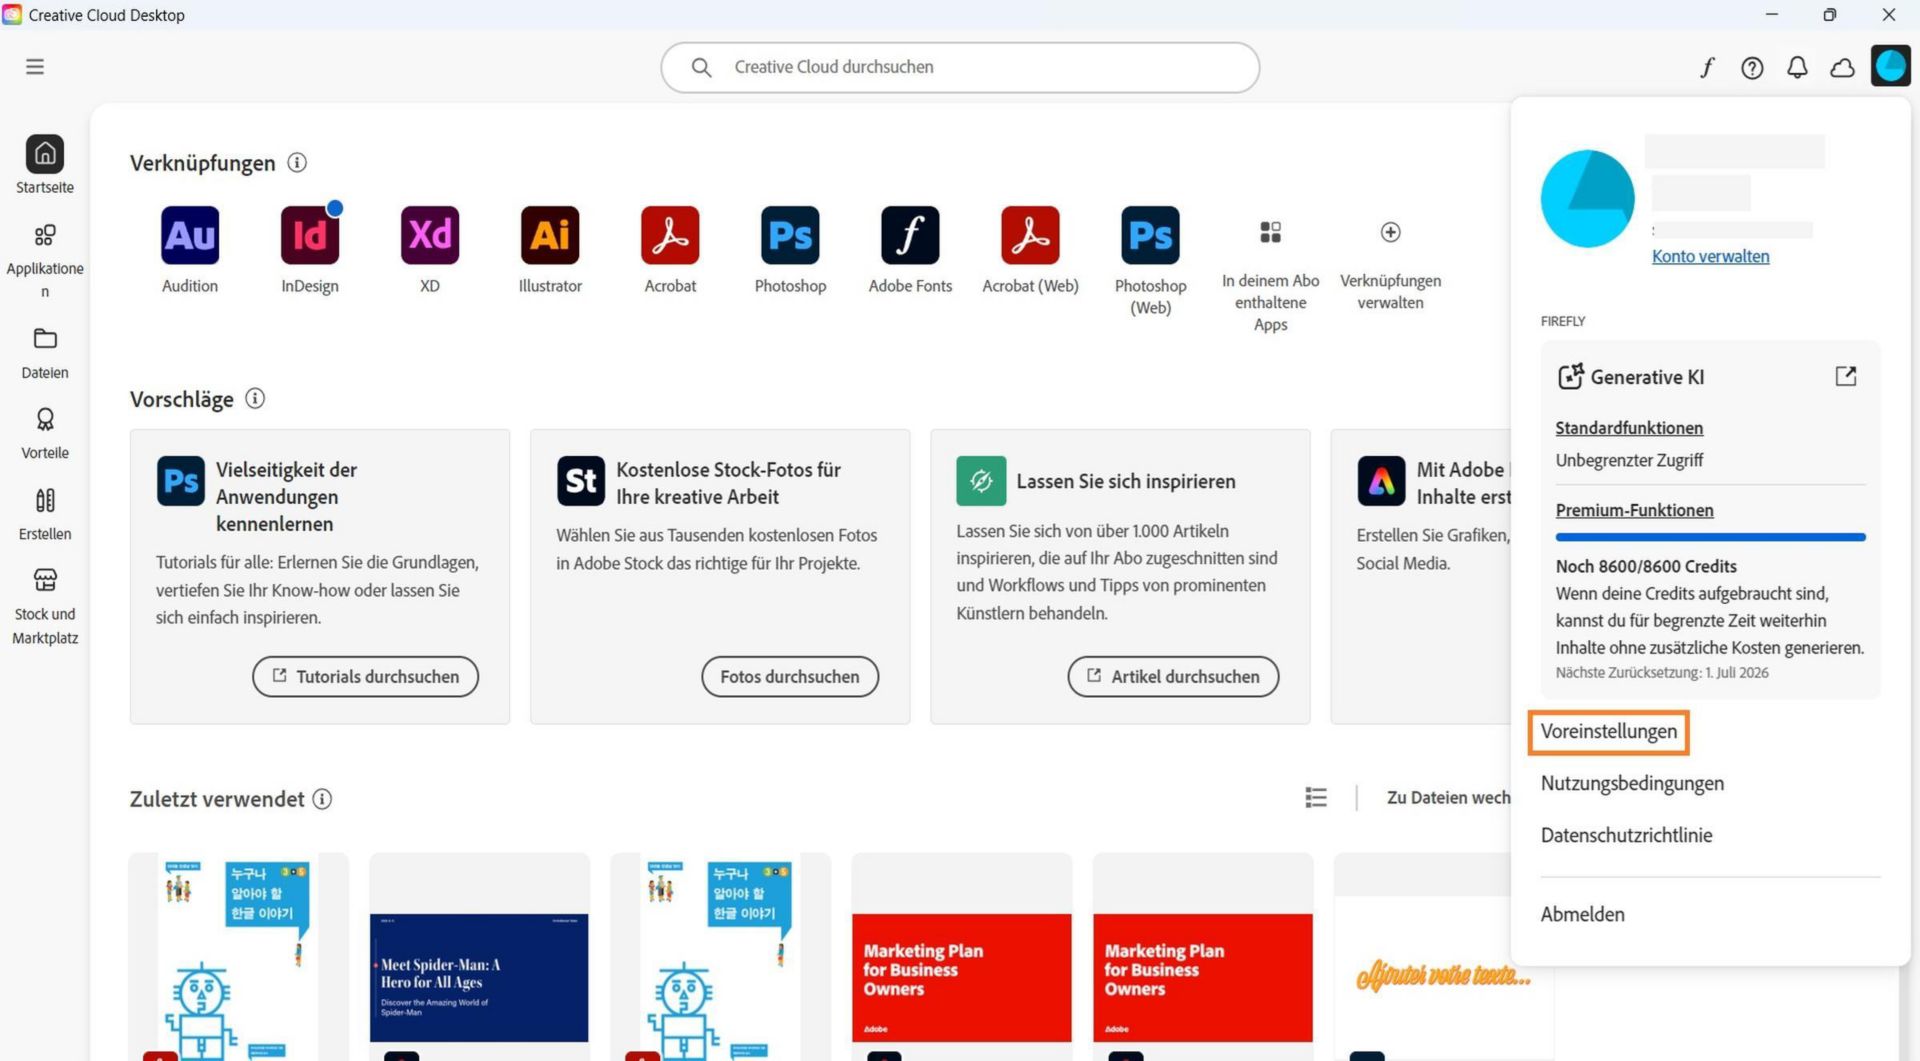Click the Premium credits progress bar
Screen dimensions: 1920x1061
coord(1710,537)
